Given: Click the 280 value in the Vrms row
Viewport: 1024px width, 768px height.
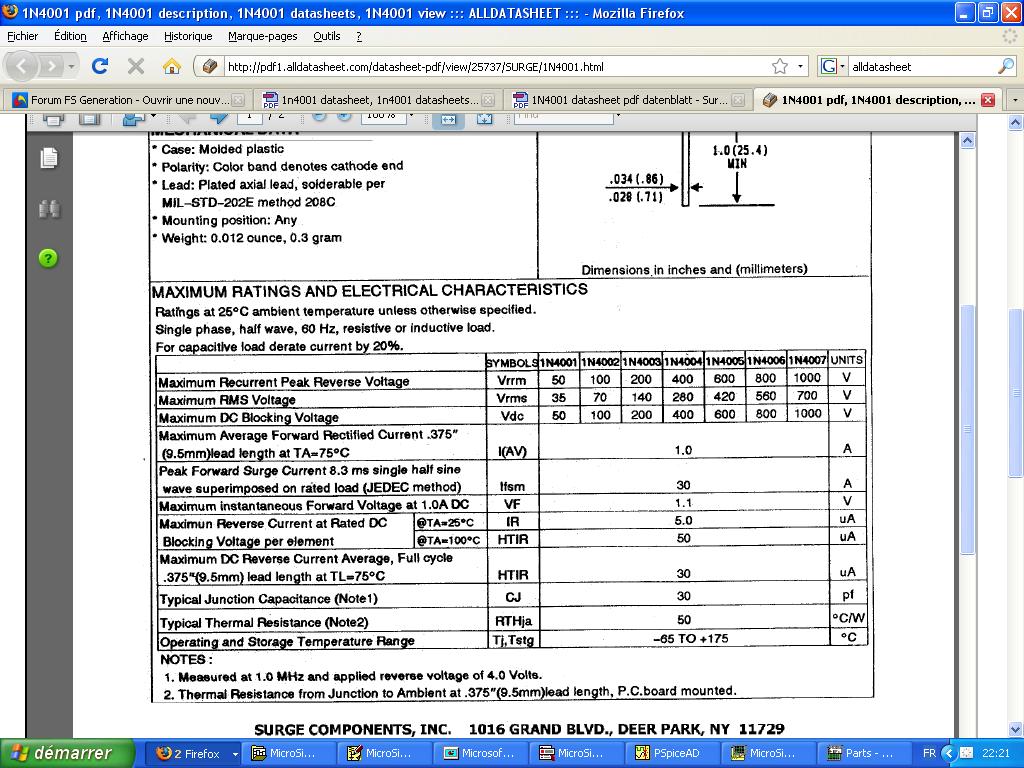Looking at the screenshot, I should [x=682, y=396].
